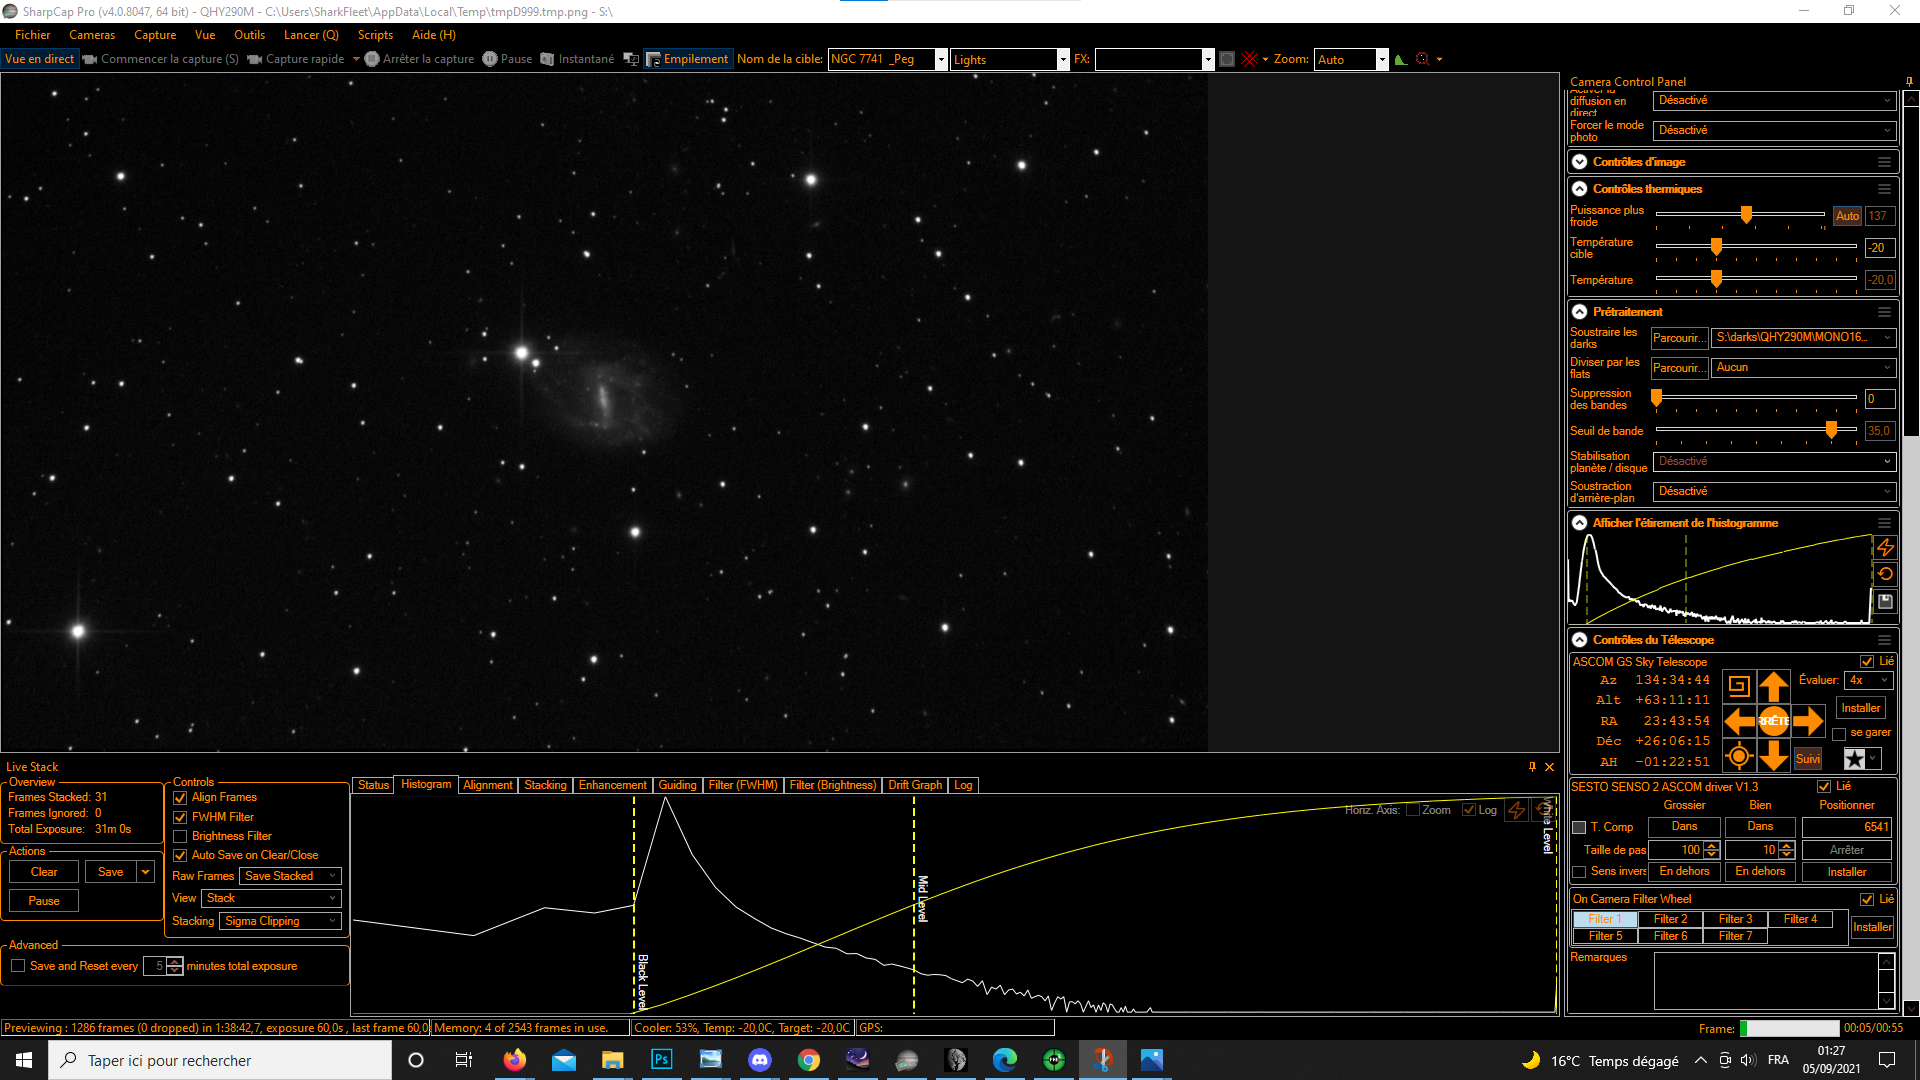
Task: Pin the Camera Control Panel
Action: point(1909,82)
